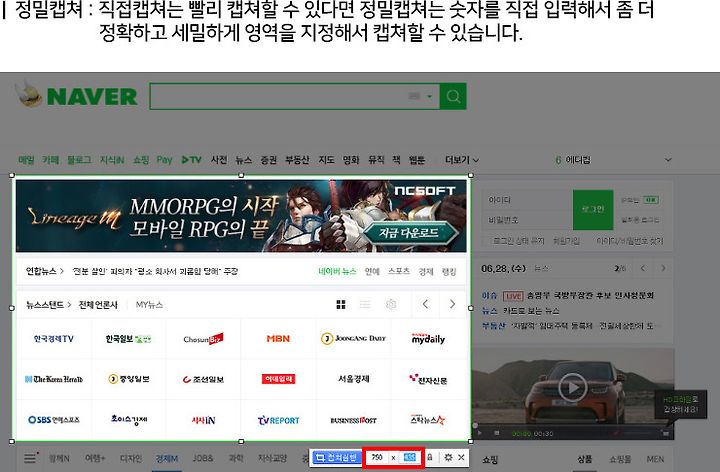The image size is (720, 472).
Task: Open The Korea Herald publisher logo
Action: click(54, 379)
